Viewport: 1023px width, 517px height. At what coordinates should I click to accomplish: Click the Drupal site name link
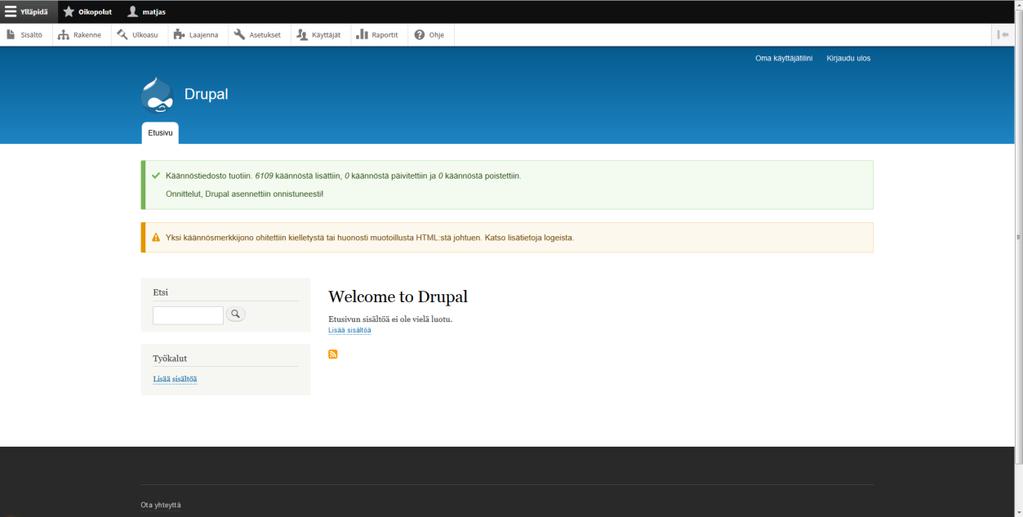point(206,94)
